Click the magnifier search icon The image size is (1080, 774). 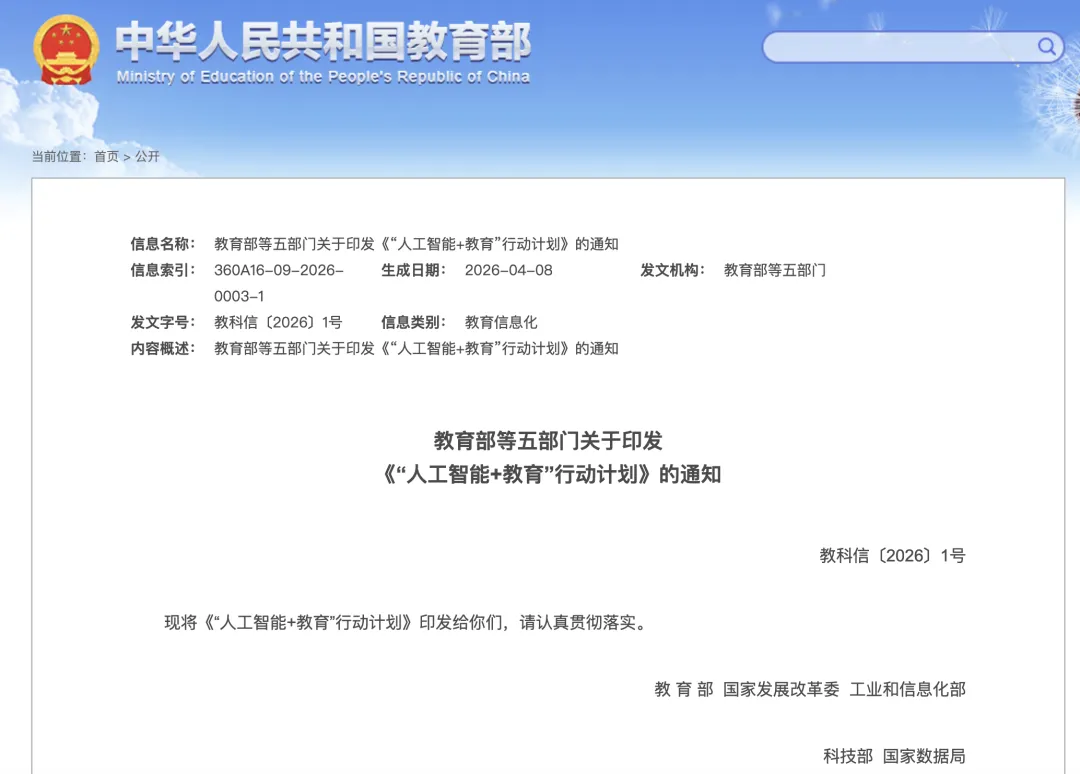[x=1046, y=46]
